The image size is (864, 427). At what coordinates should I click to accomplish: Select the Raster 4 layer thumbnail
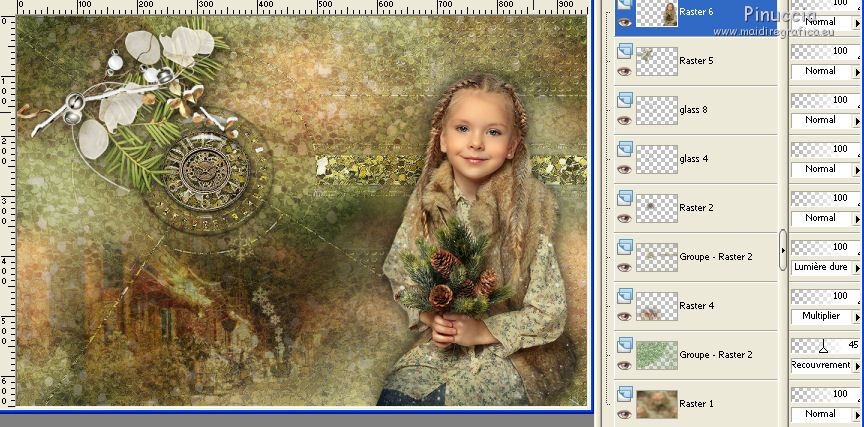[657, 306]
